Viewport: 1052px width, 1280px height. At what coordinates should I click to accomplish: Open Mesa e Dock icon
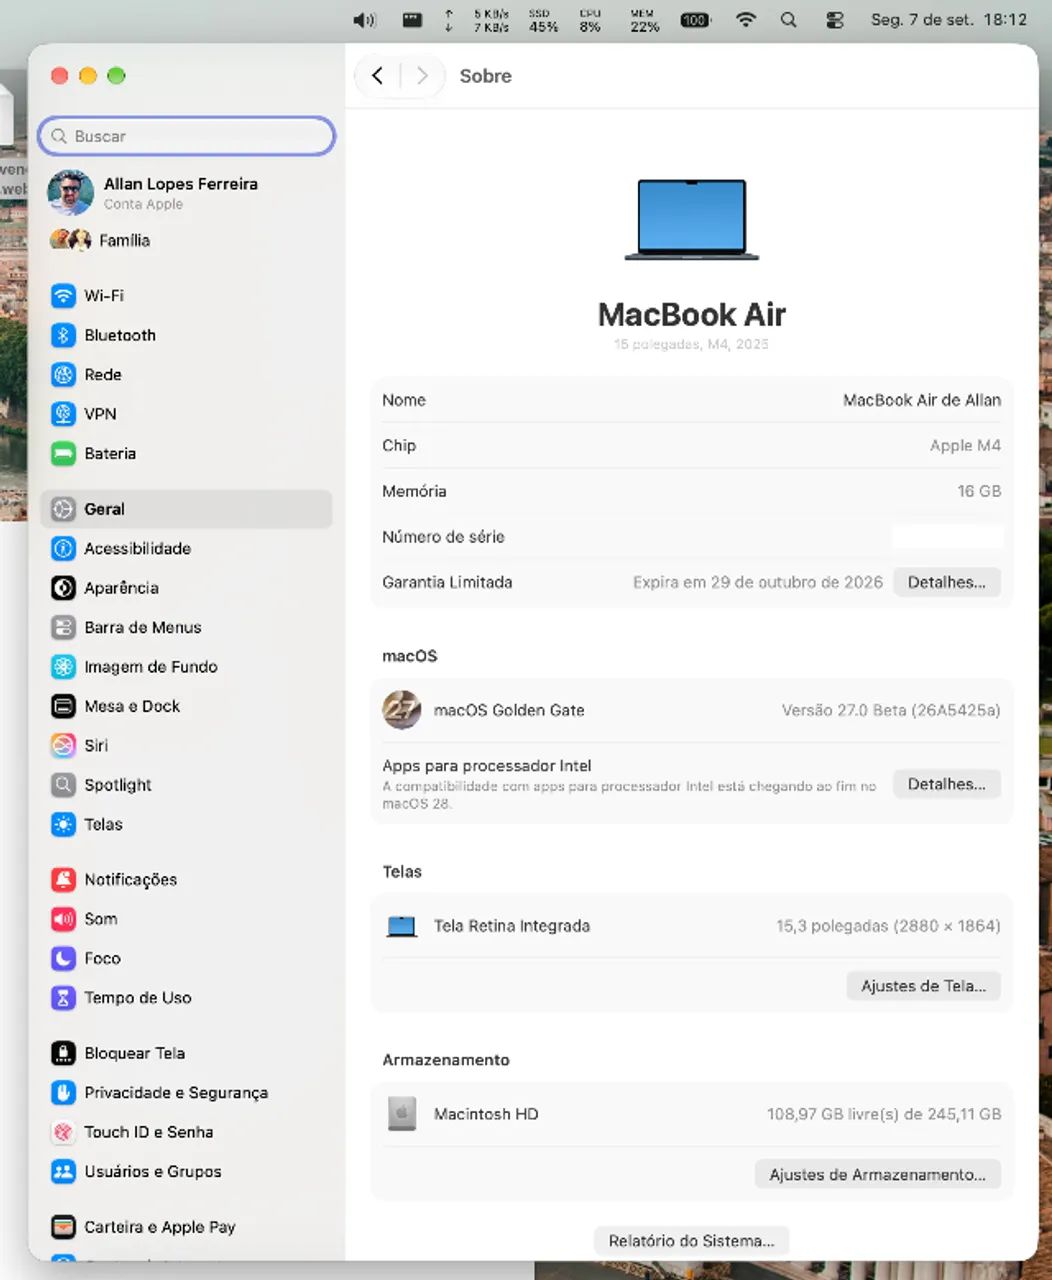(x=63, y=706)
